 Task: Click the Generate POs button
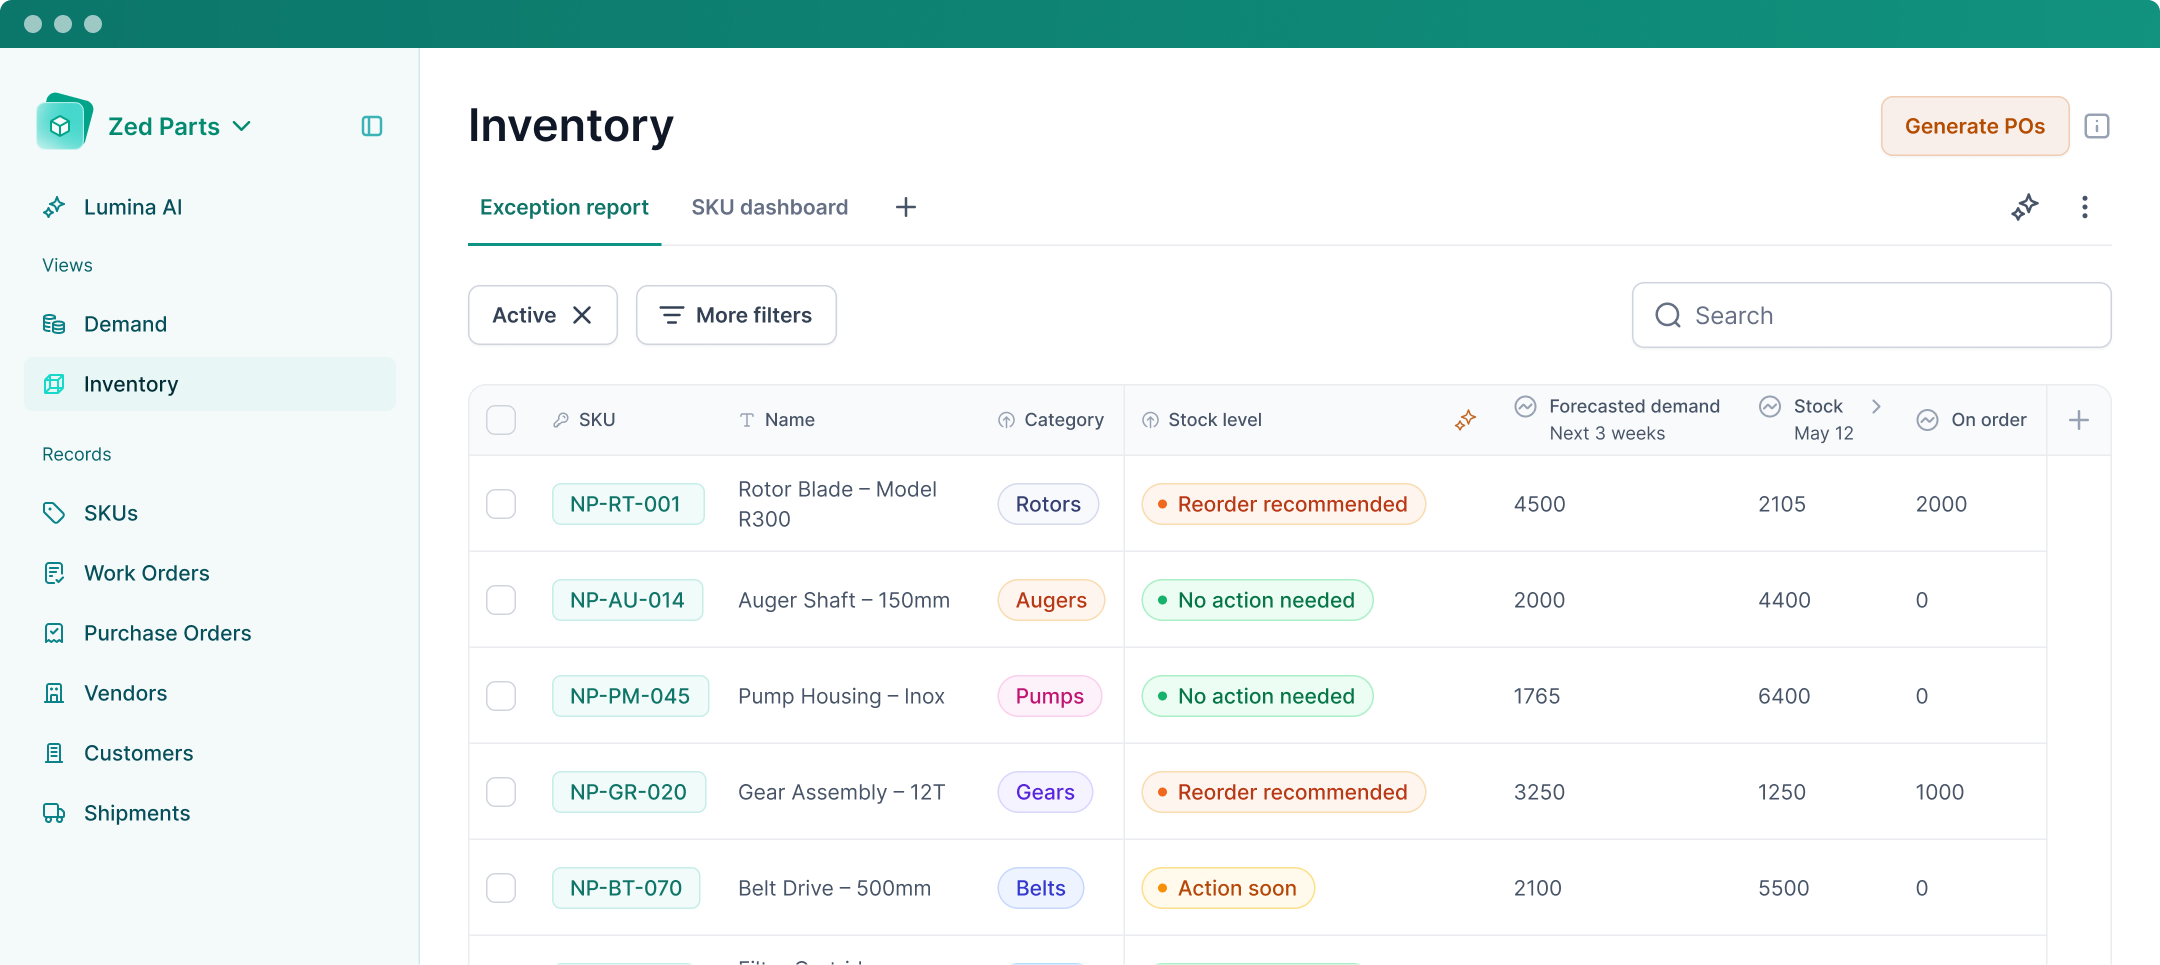click(x=1974, y=126)
